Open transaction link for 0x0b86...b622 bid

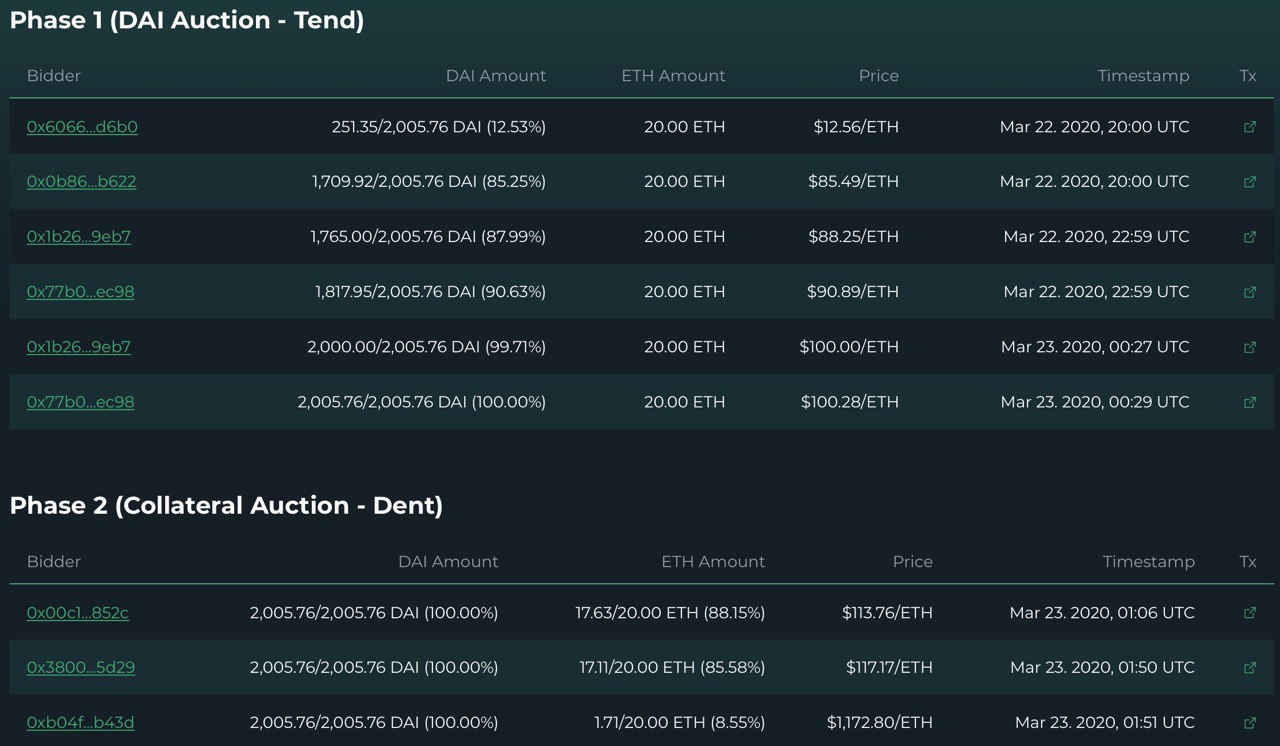click(x=1249, y=182)
